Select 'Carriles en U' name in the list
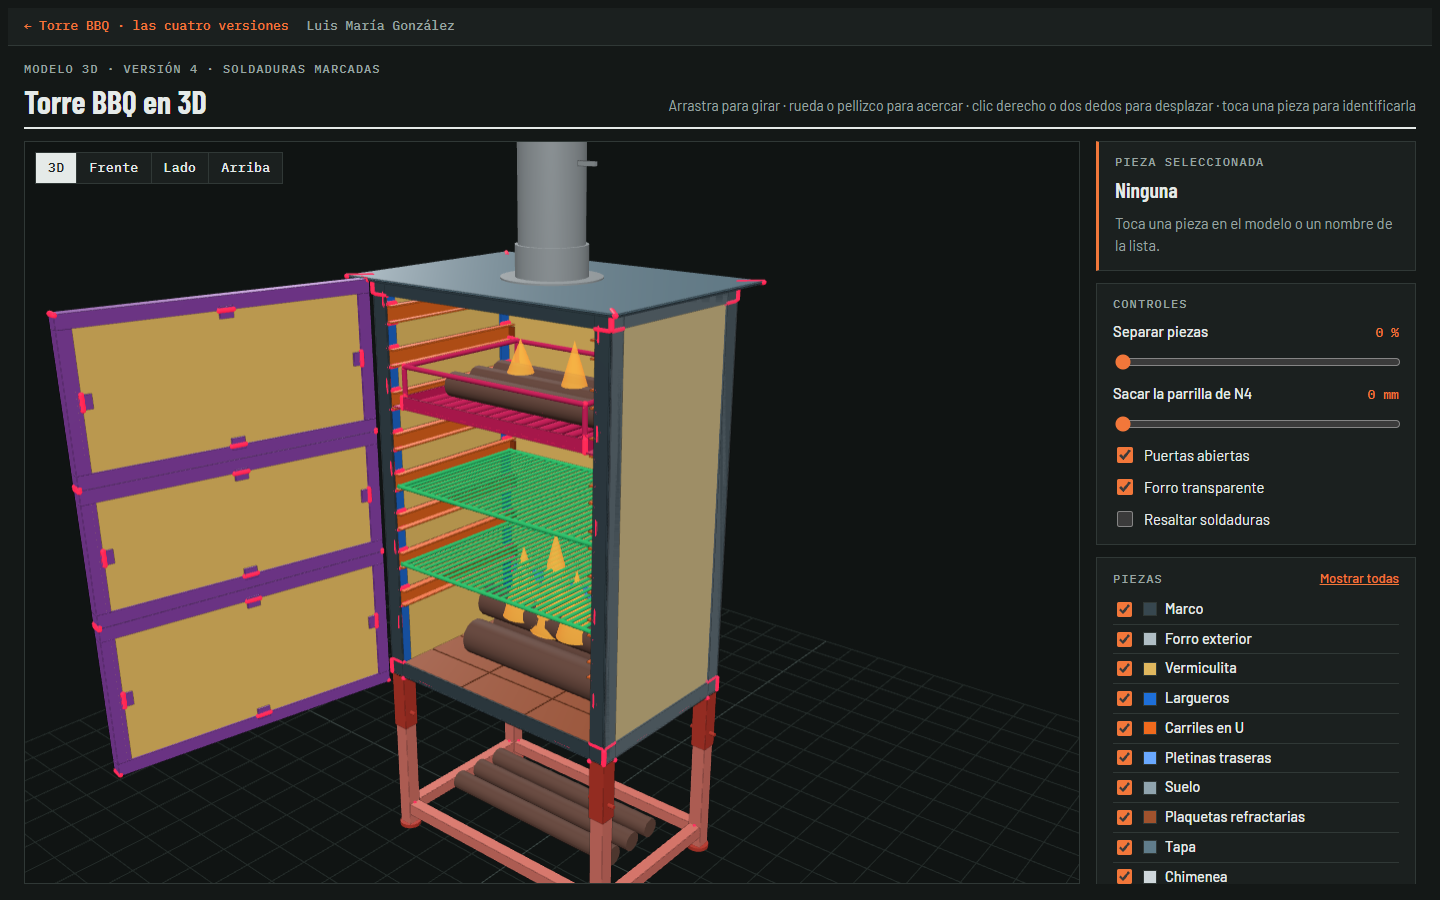Viewport: 1440px width, 900px height. (x=1204, y=728)
